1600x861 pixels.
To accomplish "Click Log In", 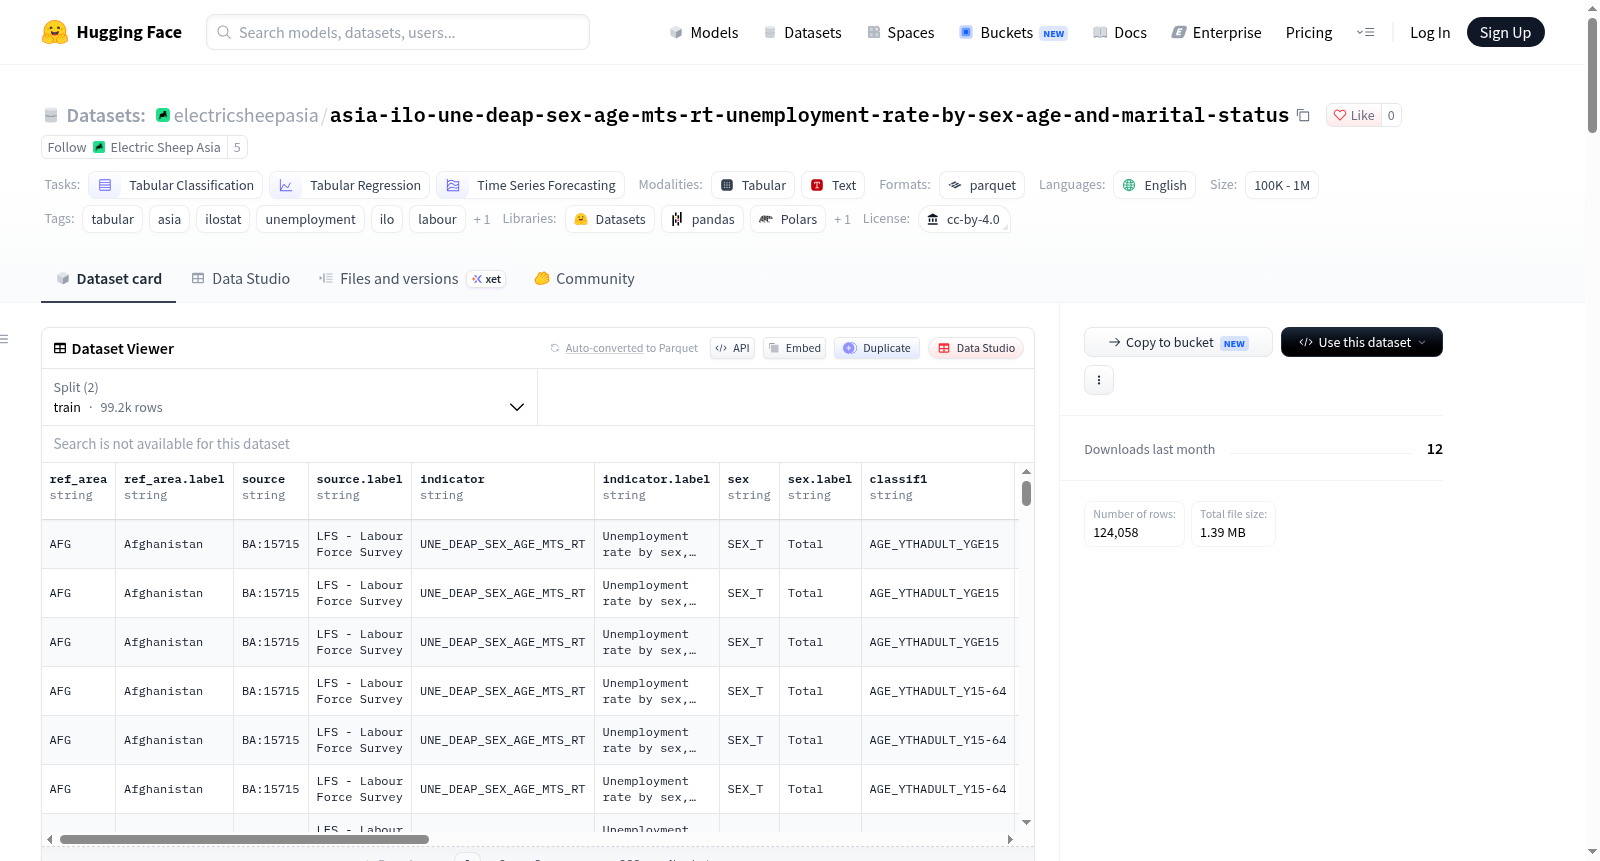I will [x=1430, y=32].
